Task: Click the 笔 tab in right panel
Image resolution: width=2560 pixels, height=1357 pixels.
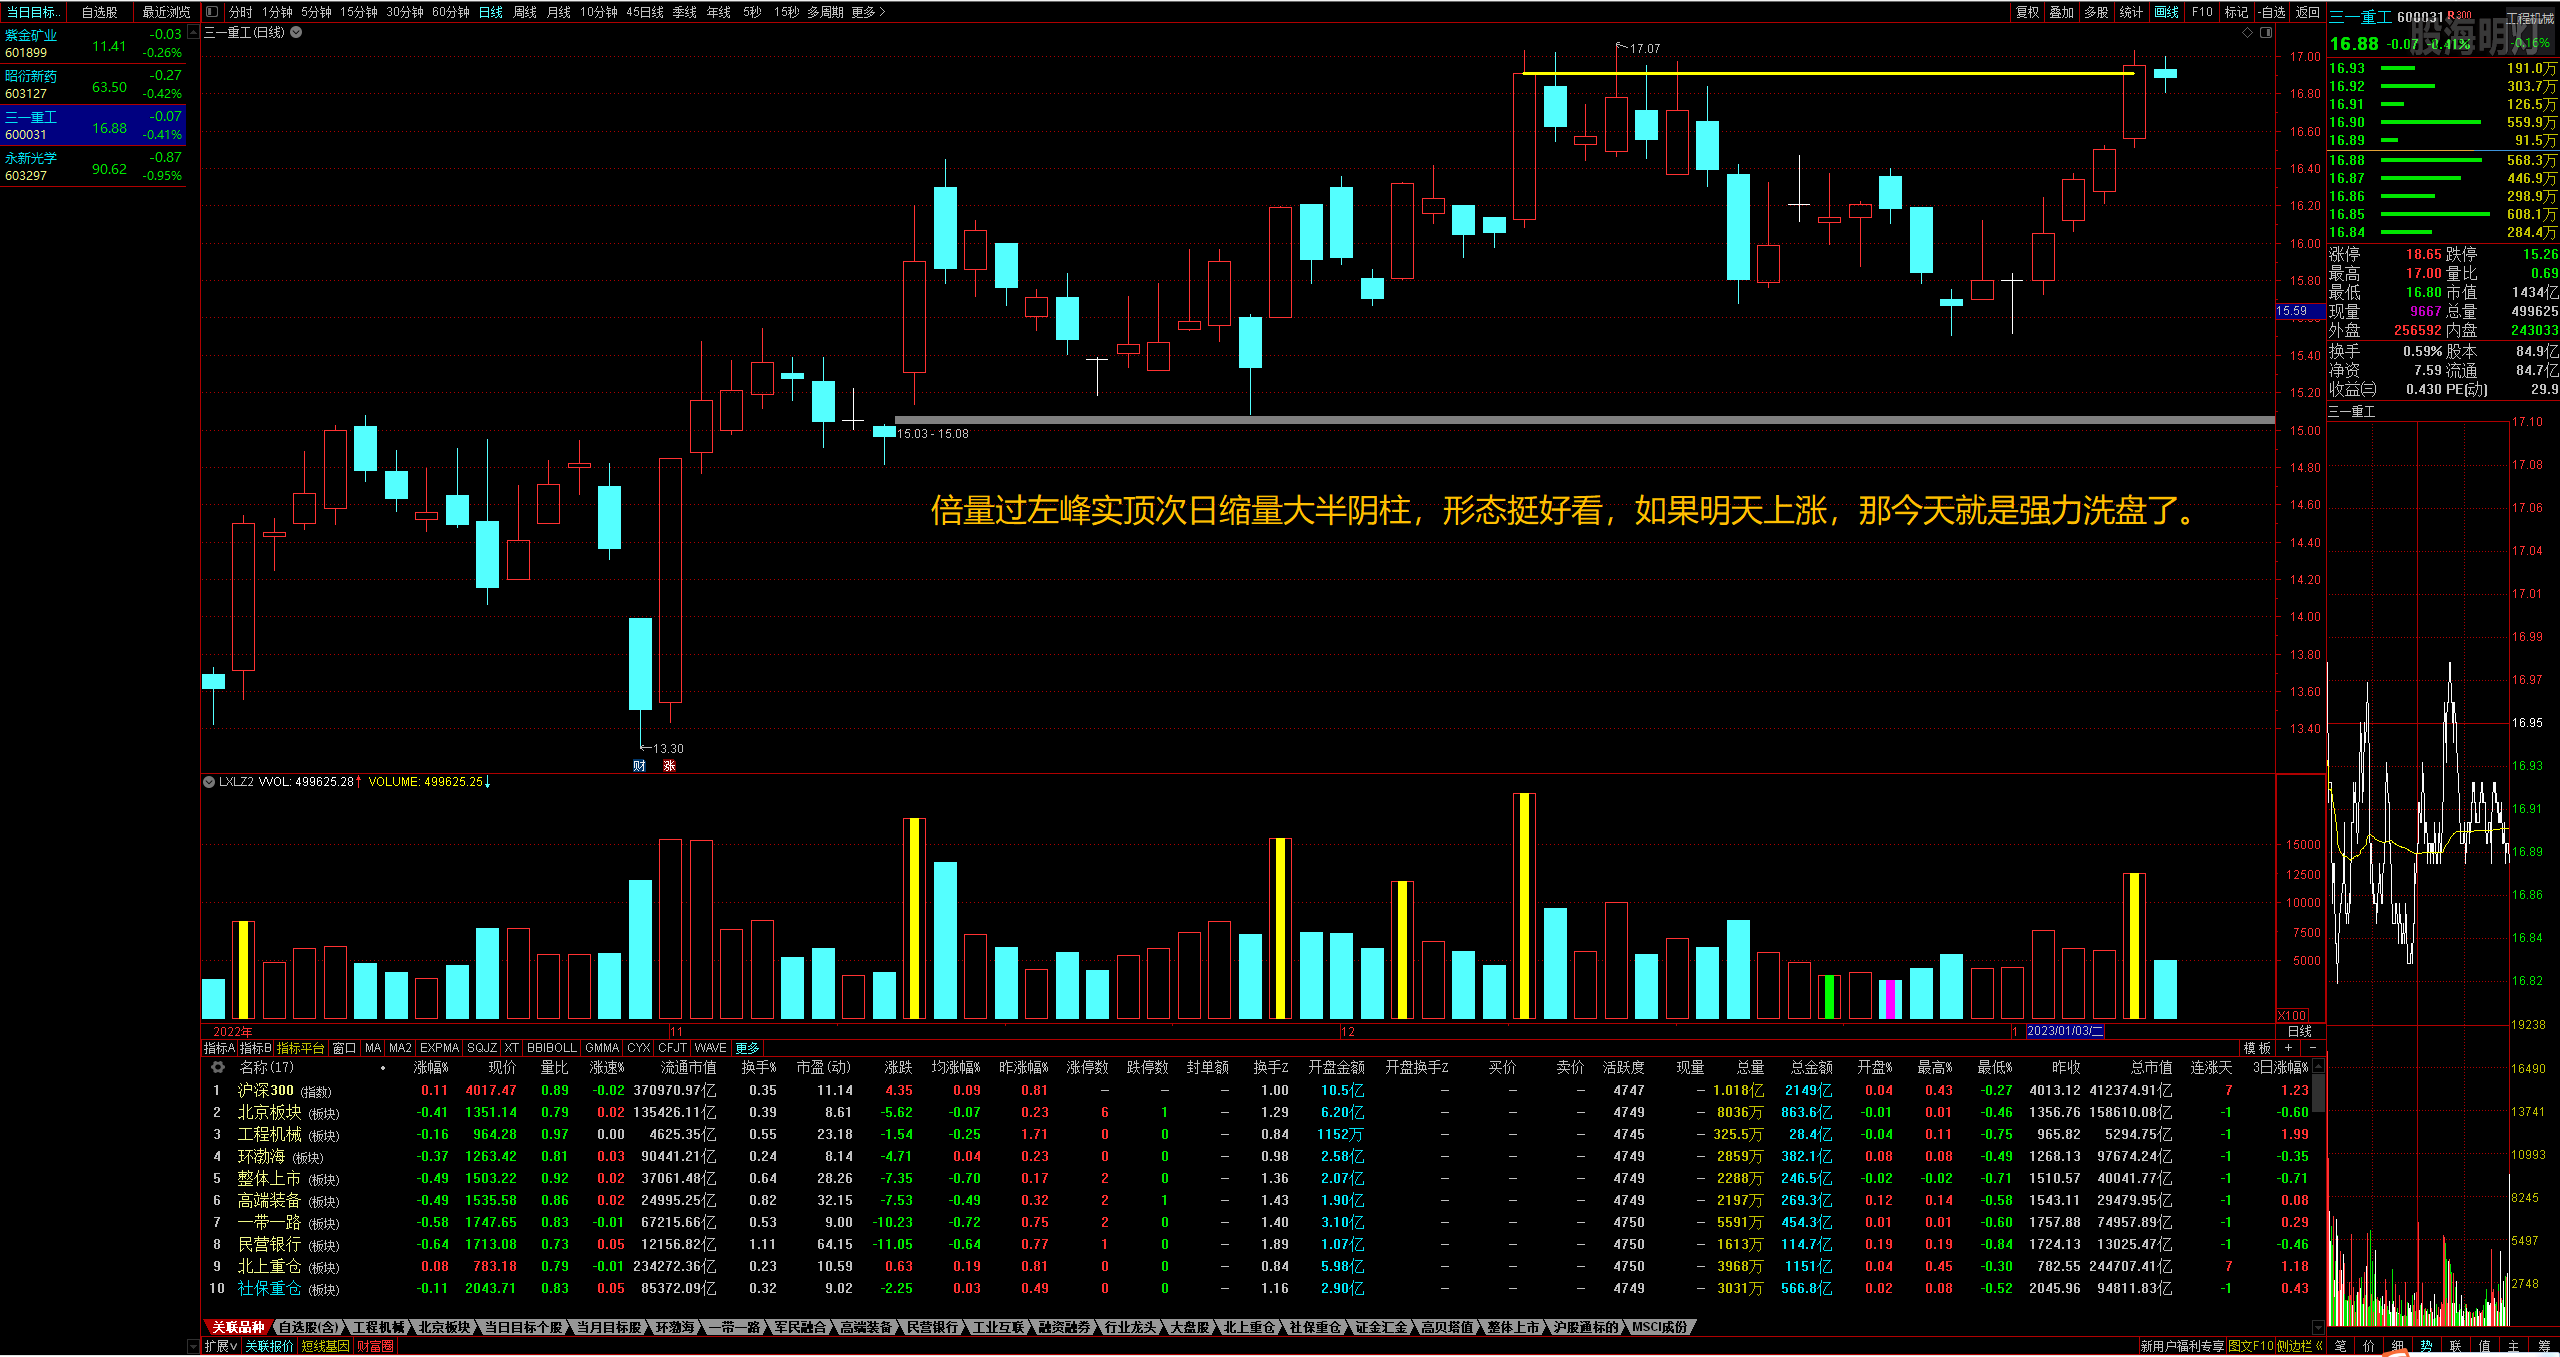Action: (2341, 1346)
